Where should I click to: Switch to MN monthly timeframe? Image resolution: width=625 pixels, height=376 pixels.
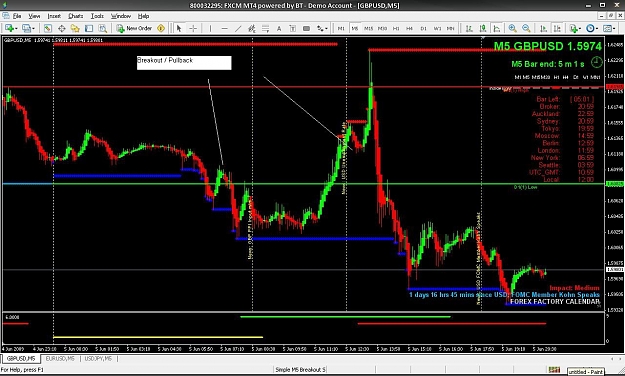click(x=450, y=28)
